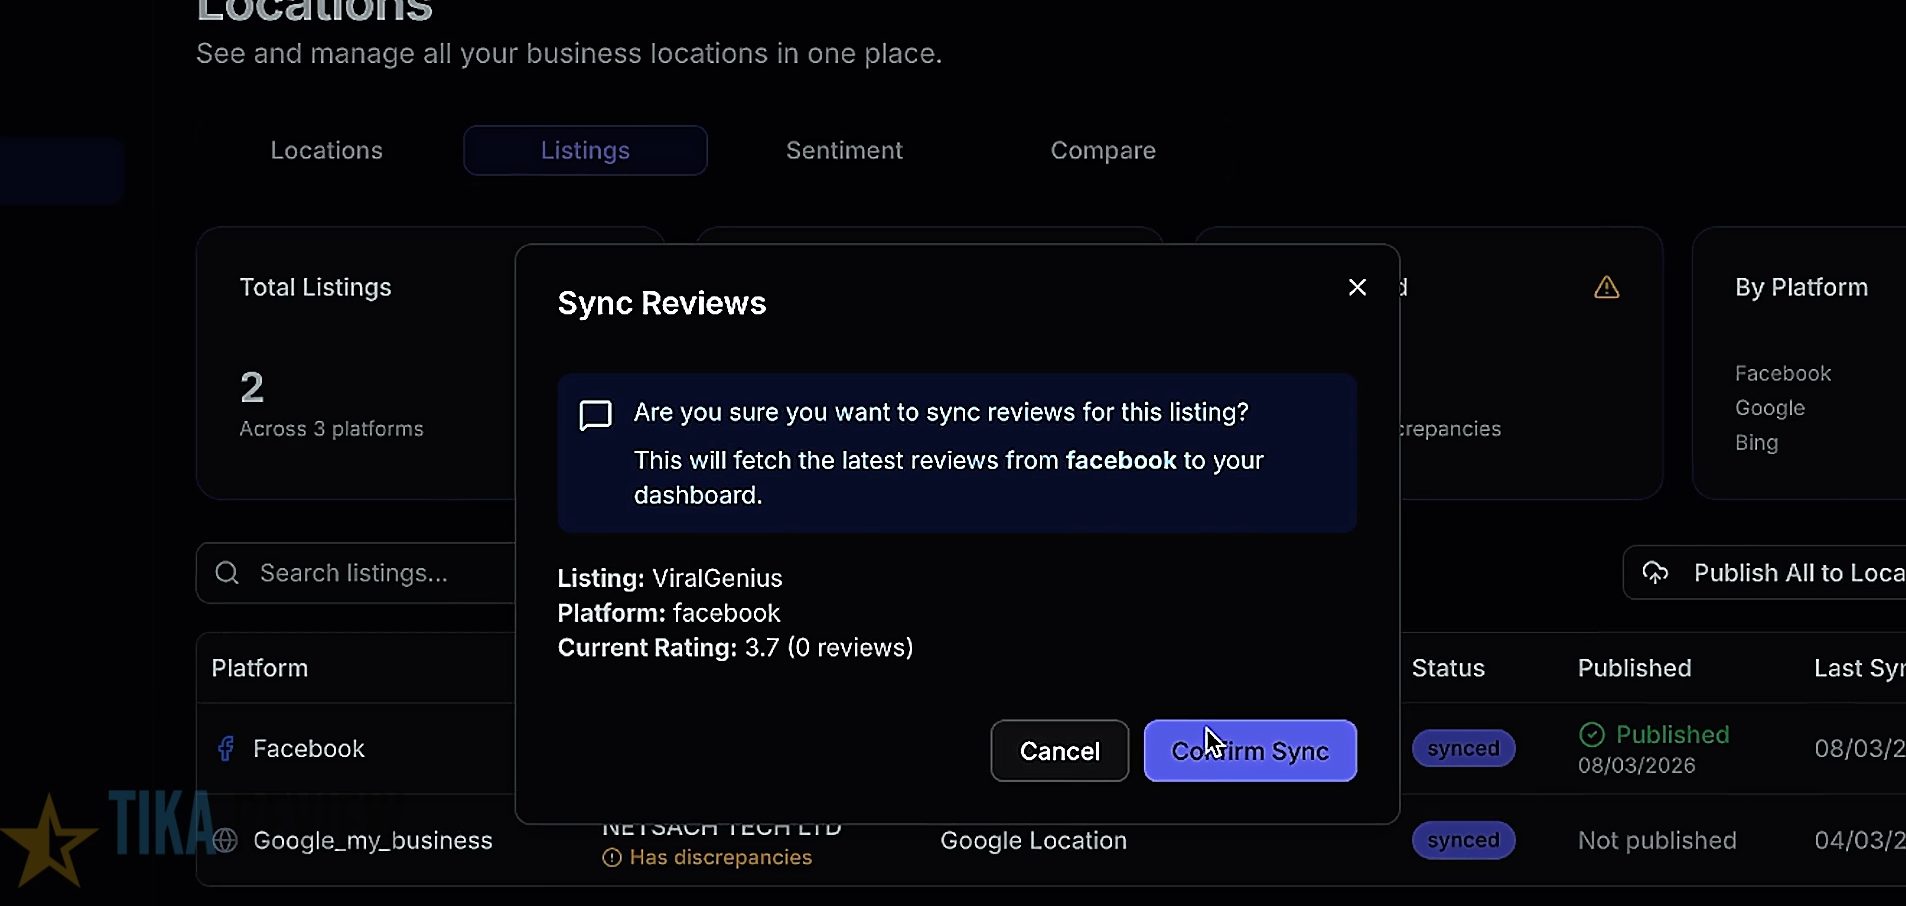Dismiss the Sync Reviews modal with the X
Screen dimensions: 1906x906
[x=1357, y=287]
